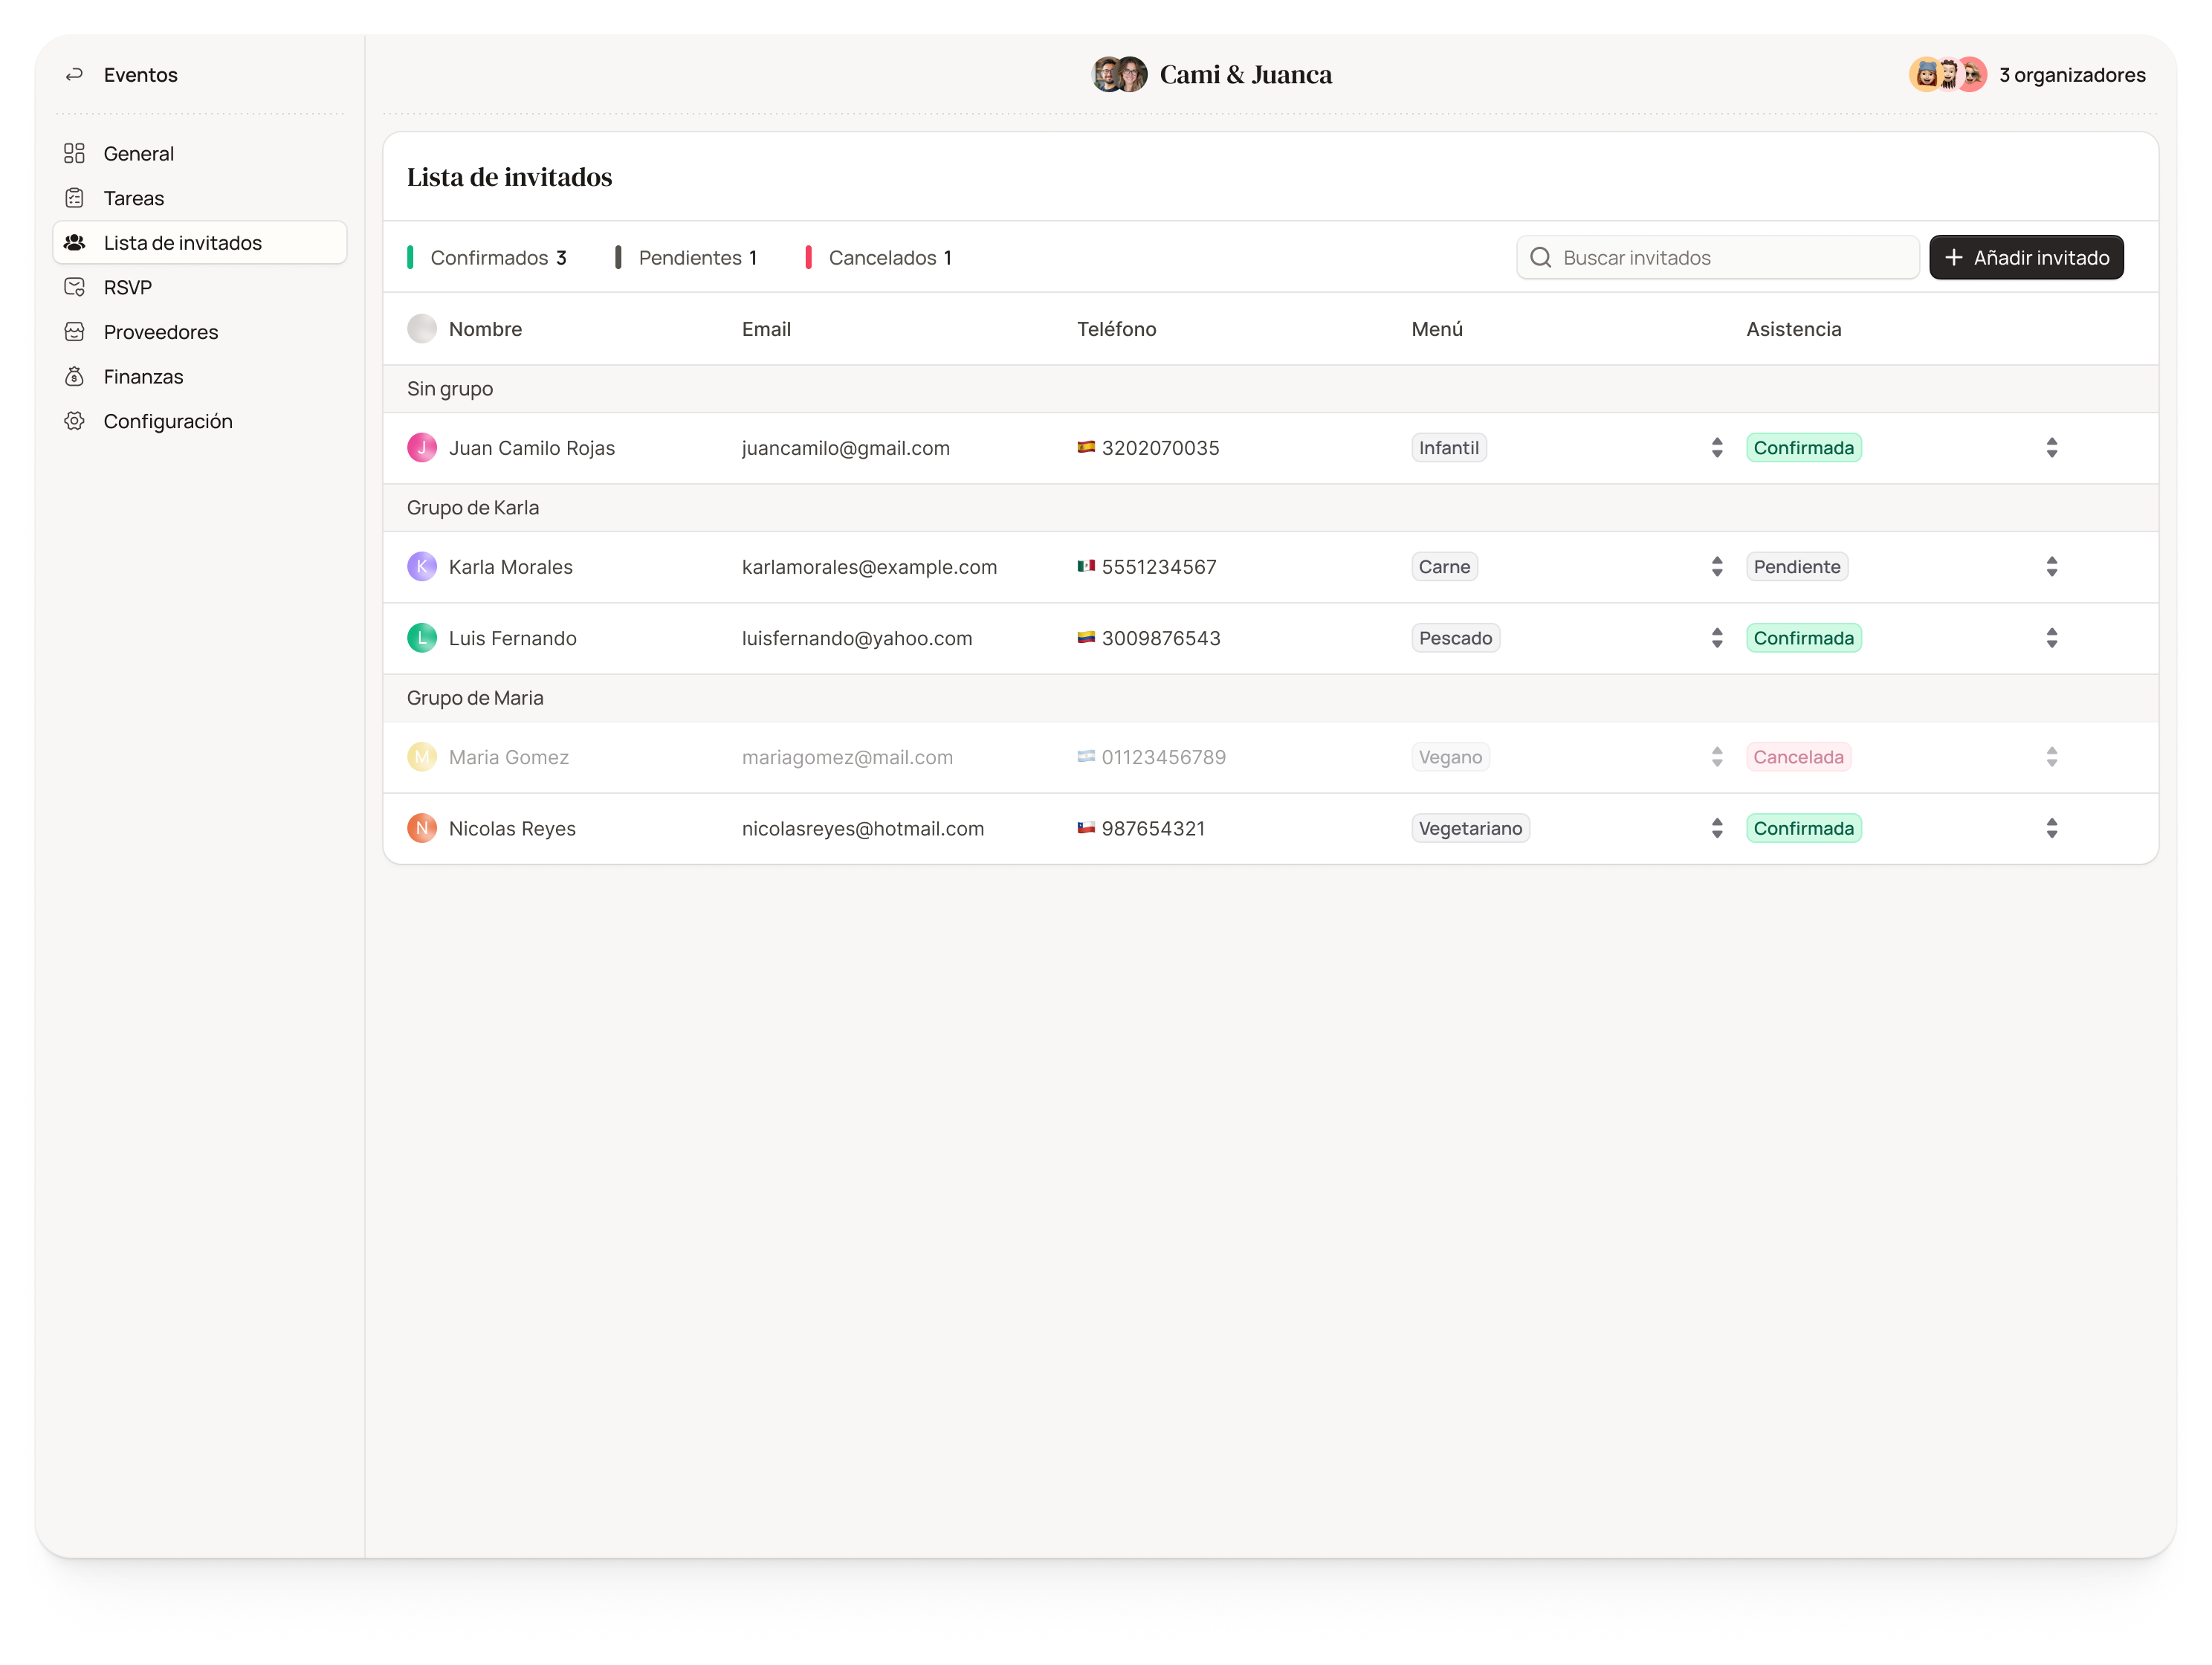The image size is (2212, 1665).
Task: Click the Tareas checklist icon
Action: [x=74, y=198]
